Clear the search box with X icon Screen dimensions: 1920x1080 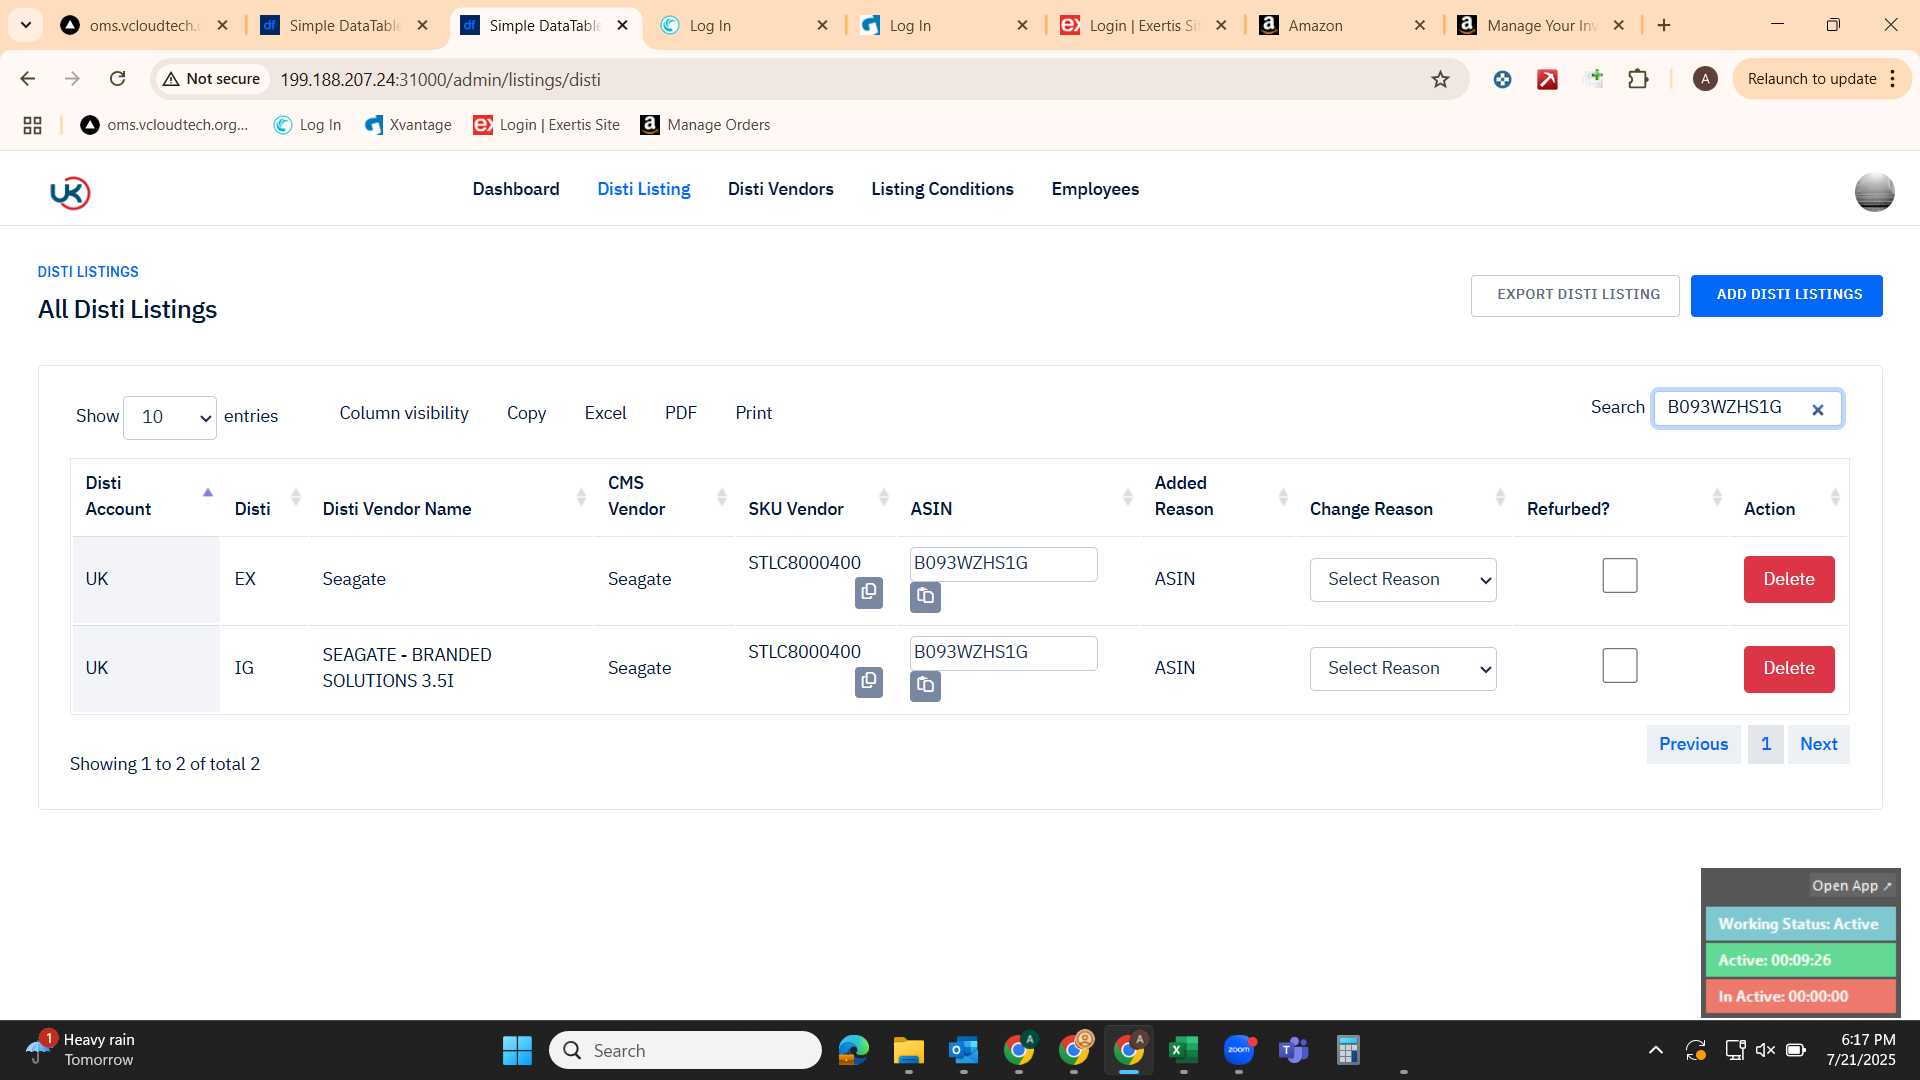tap(1818, 410)
